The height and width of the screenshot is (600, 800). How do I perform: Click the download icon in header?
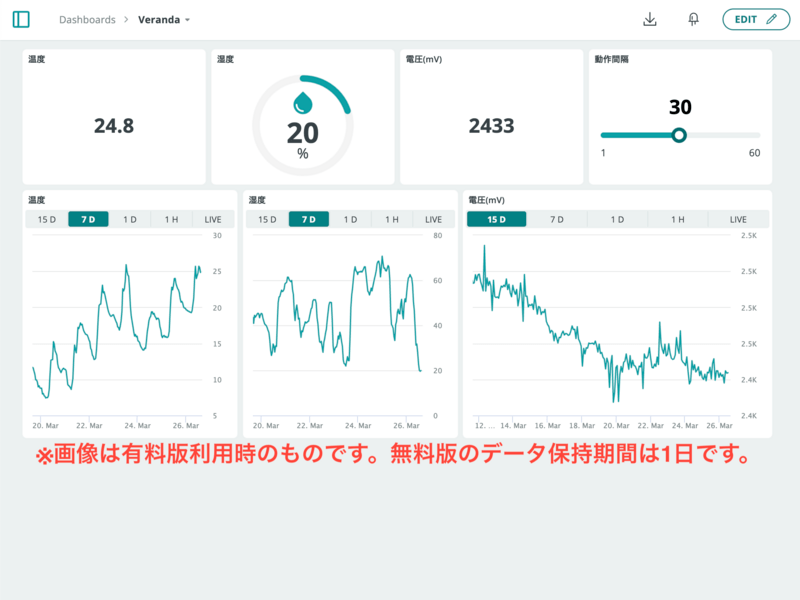(x=650, y=19)
